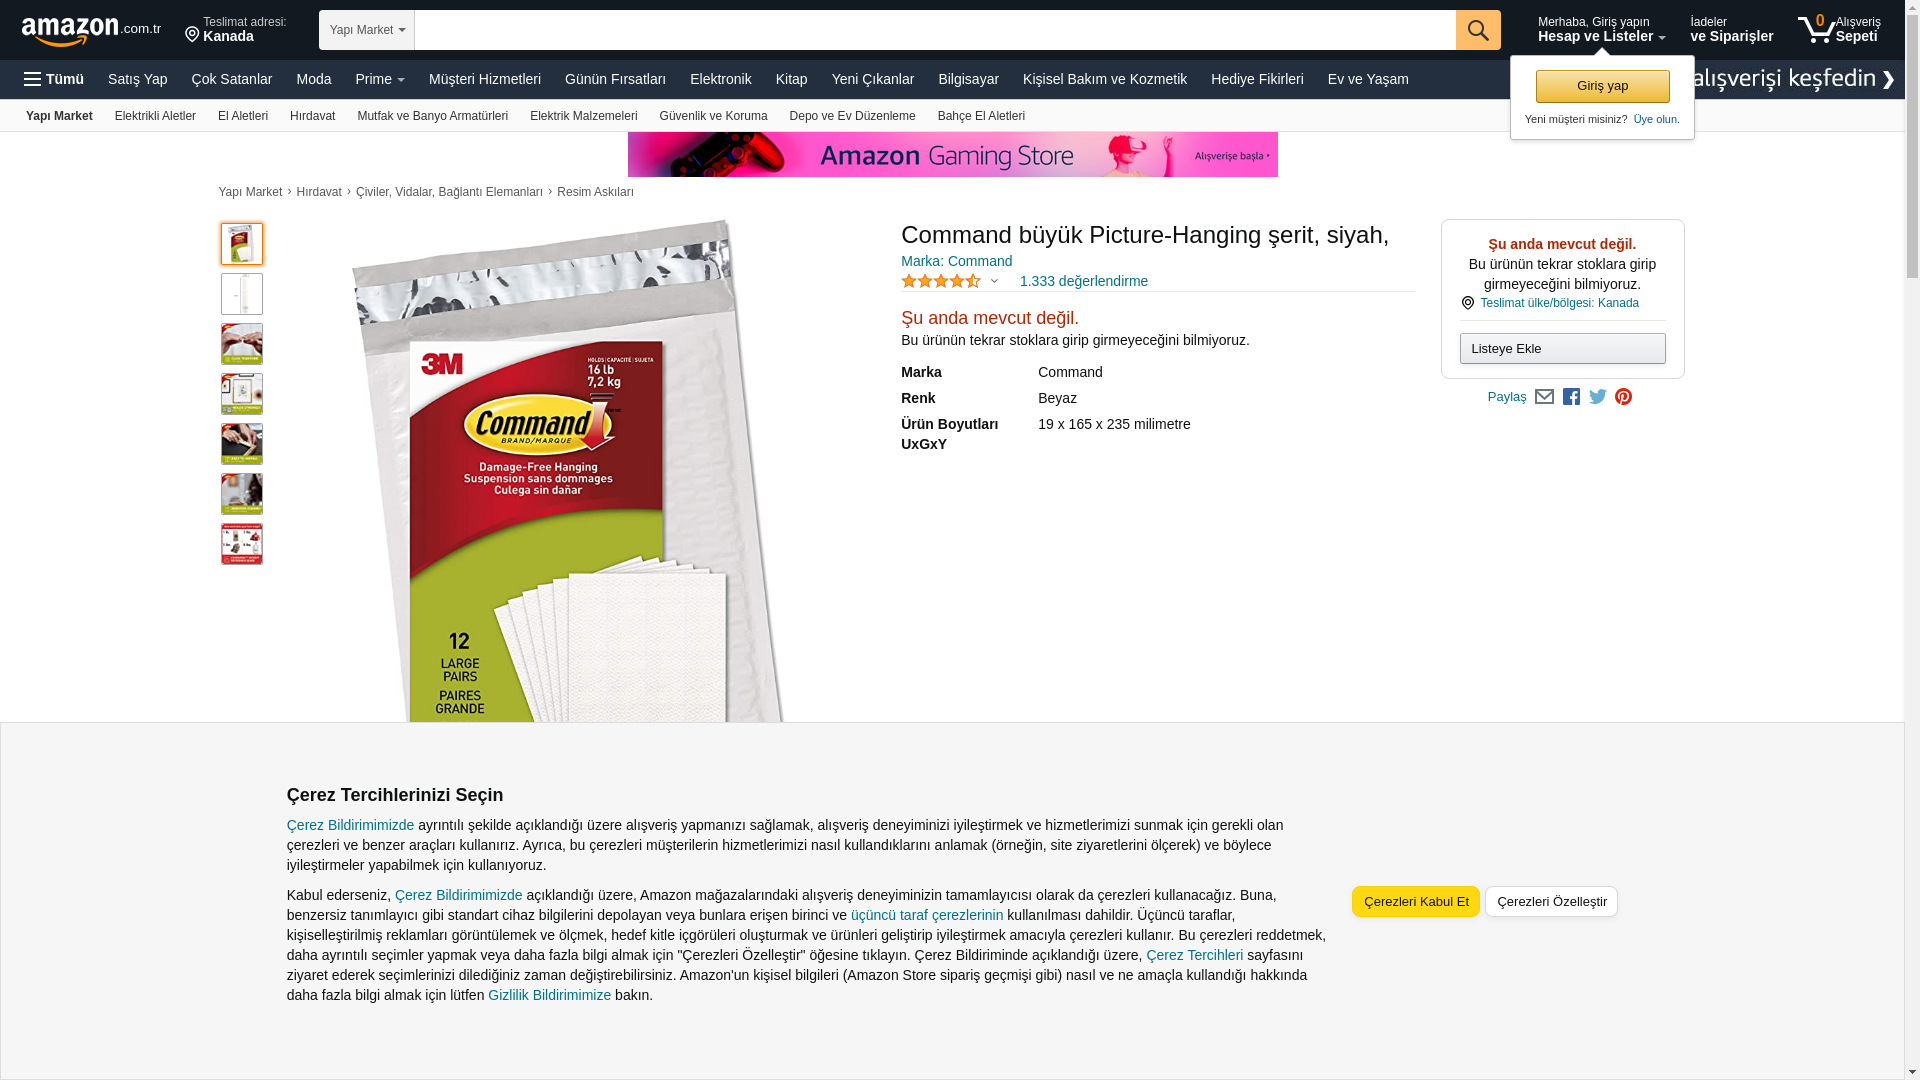This screenshot has height=1080, width=1920.
Task: Open the 1.333 değerlendirme reviews link
Action: (x=1083, y=281)
